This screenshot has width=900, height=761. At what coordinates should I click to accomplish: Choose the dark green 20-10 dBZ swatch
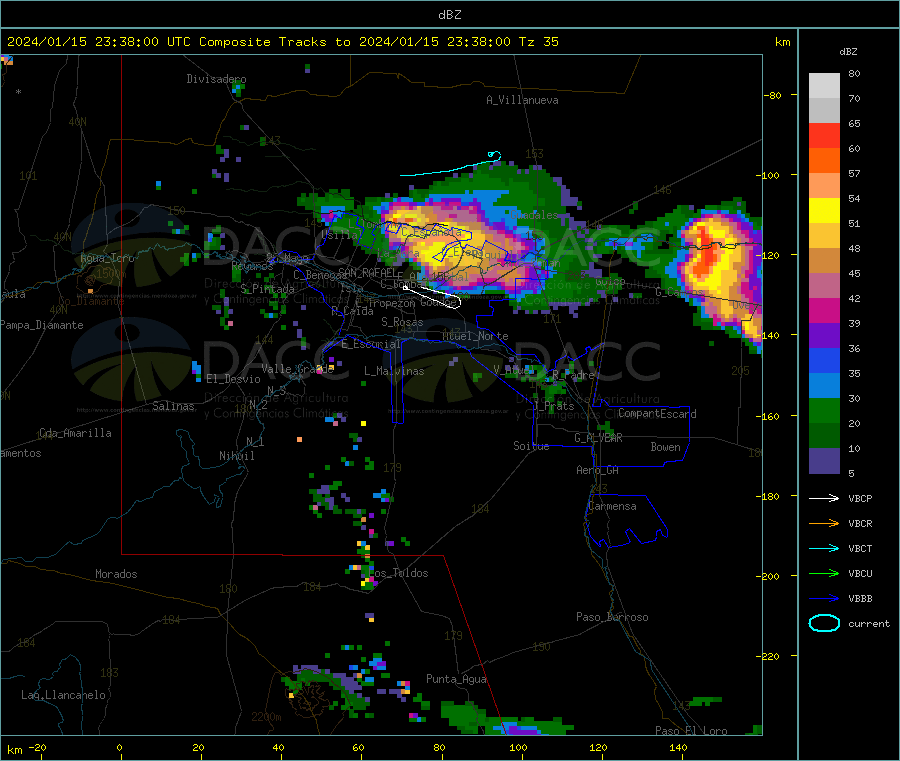click(824, 436)
